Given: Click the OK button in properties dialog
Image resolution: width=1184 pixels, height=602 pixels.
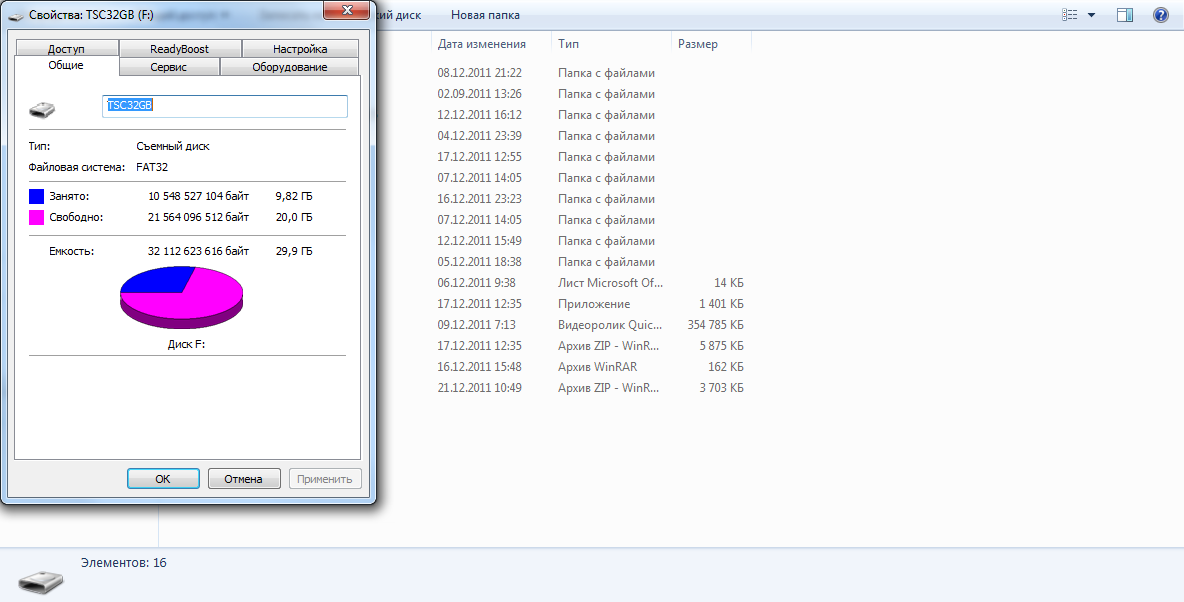Looking at the screenshot, I should (x=163, y=479).
